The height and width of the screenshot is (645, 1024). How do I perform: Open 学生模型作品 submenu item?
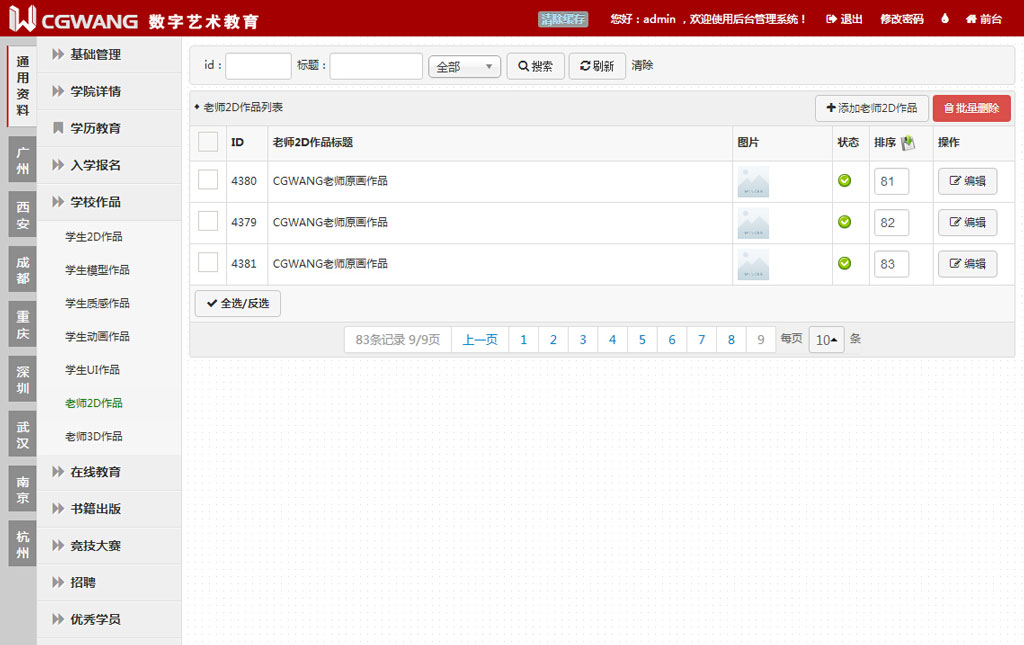[97, 270]
